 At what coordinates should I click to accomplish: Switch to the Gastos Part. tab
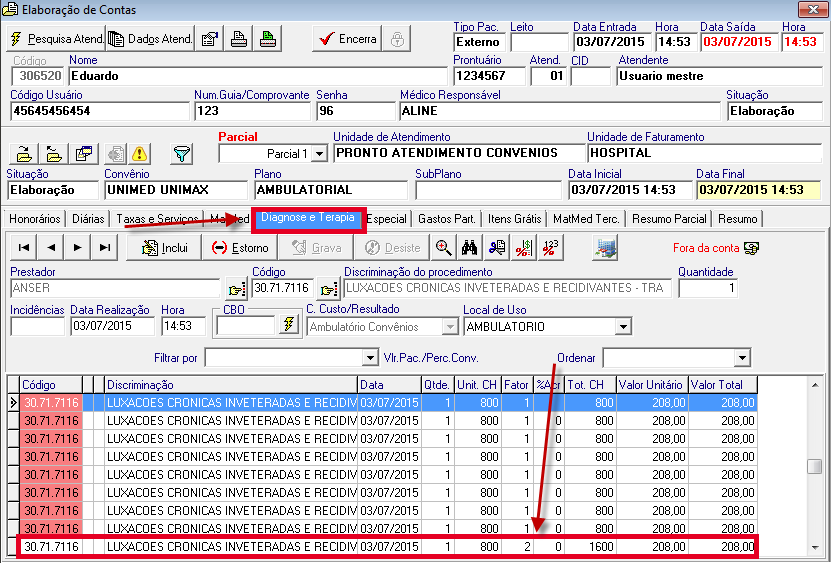pyautogui.click(x=448, y=218)
